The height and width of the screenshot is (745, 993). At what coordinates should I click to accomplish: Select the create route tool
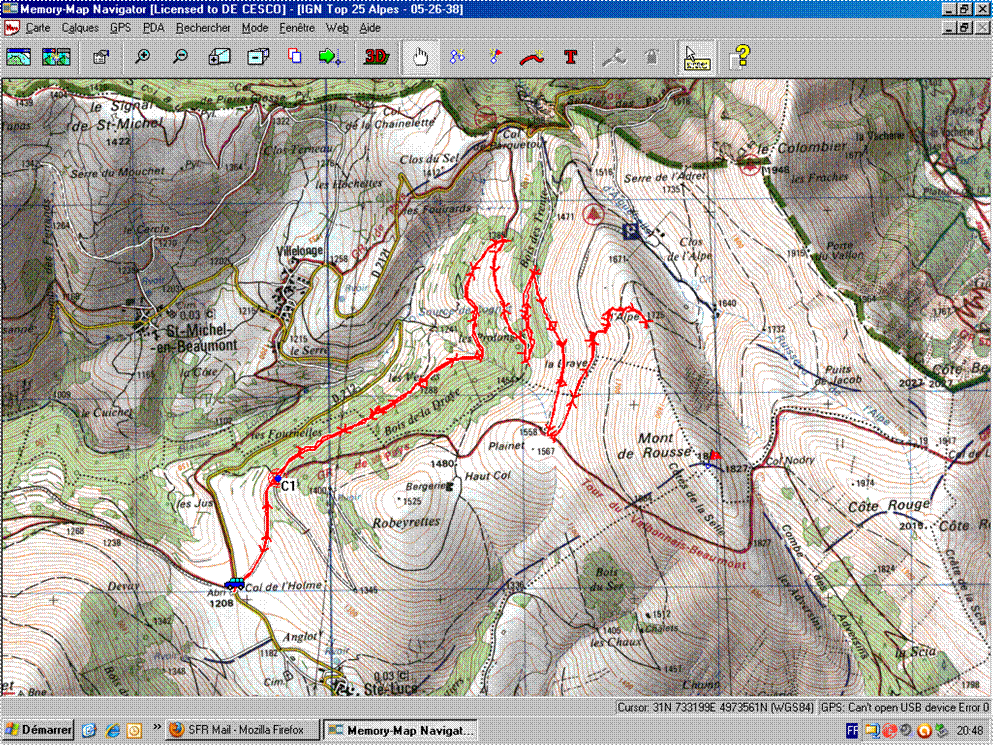coord(457,57)
